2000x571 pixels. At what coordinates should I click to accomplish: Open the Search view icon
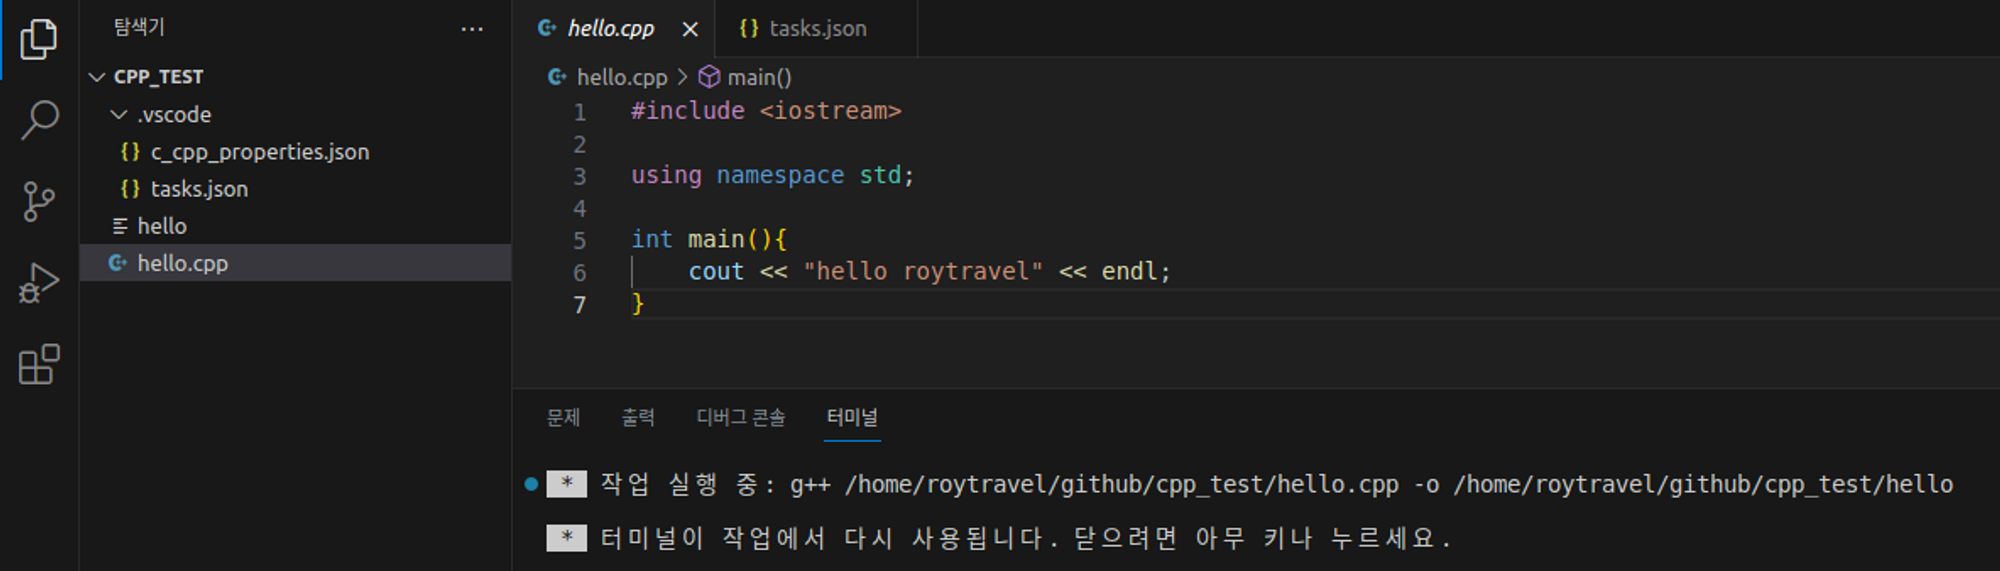click(39, 120)
